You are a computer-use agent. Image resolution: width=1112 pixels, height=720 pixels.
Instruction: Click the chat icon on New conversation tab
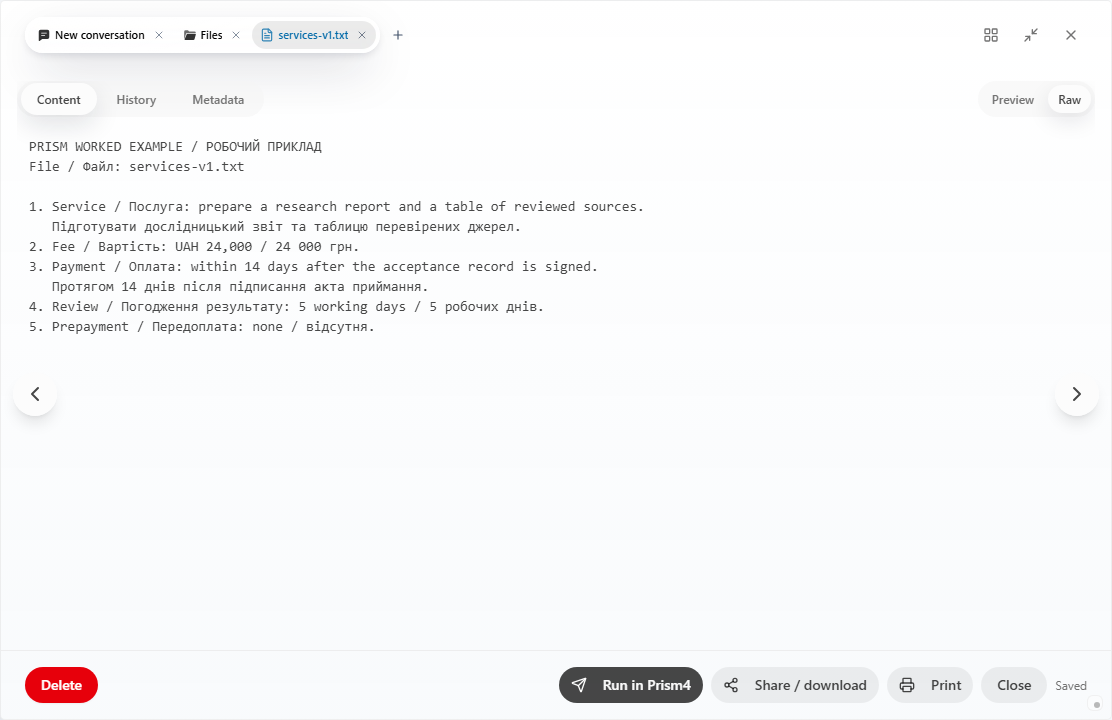click(44, 35)
